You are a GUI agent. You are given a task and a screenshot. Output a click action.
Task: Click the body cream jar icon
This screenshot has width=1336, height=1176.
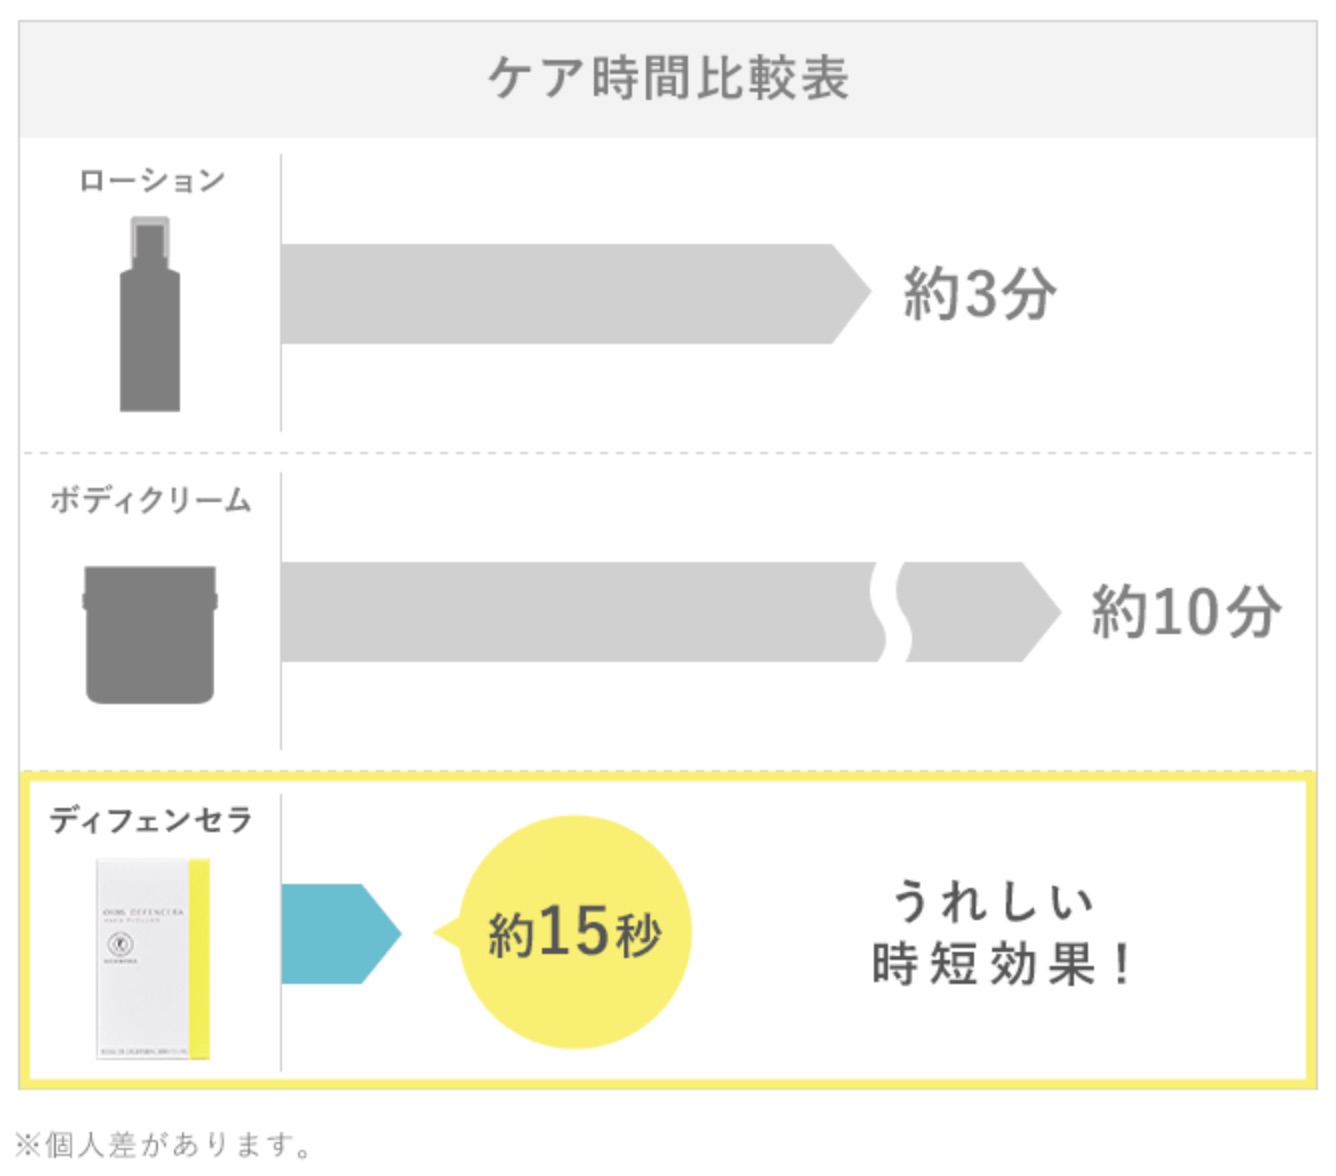pyautogui.click(x=150, y=635)
